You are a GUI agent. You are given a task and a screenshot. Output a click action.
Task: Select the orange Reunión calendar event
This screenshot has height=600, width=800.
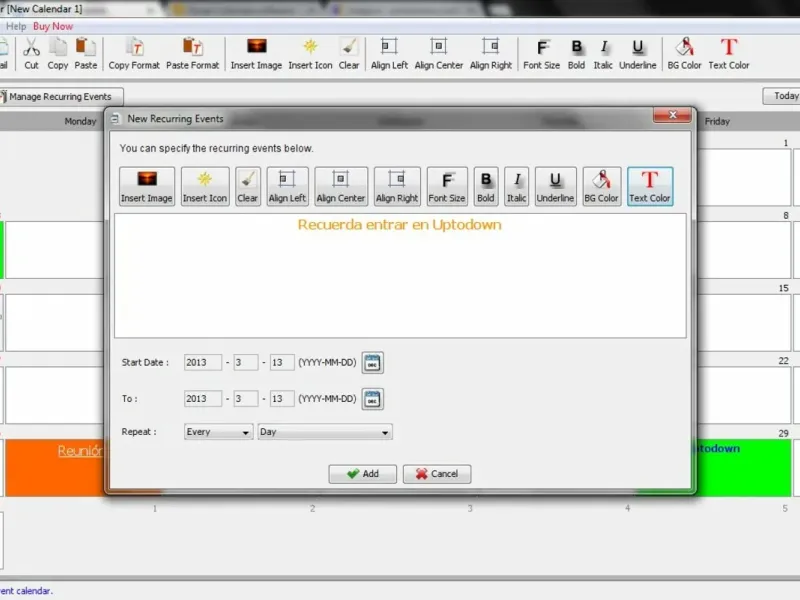point(56,467)
